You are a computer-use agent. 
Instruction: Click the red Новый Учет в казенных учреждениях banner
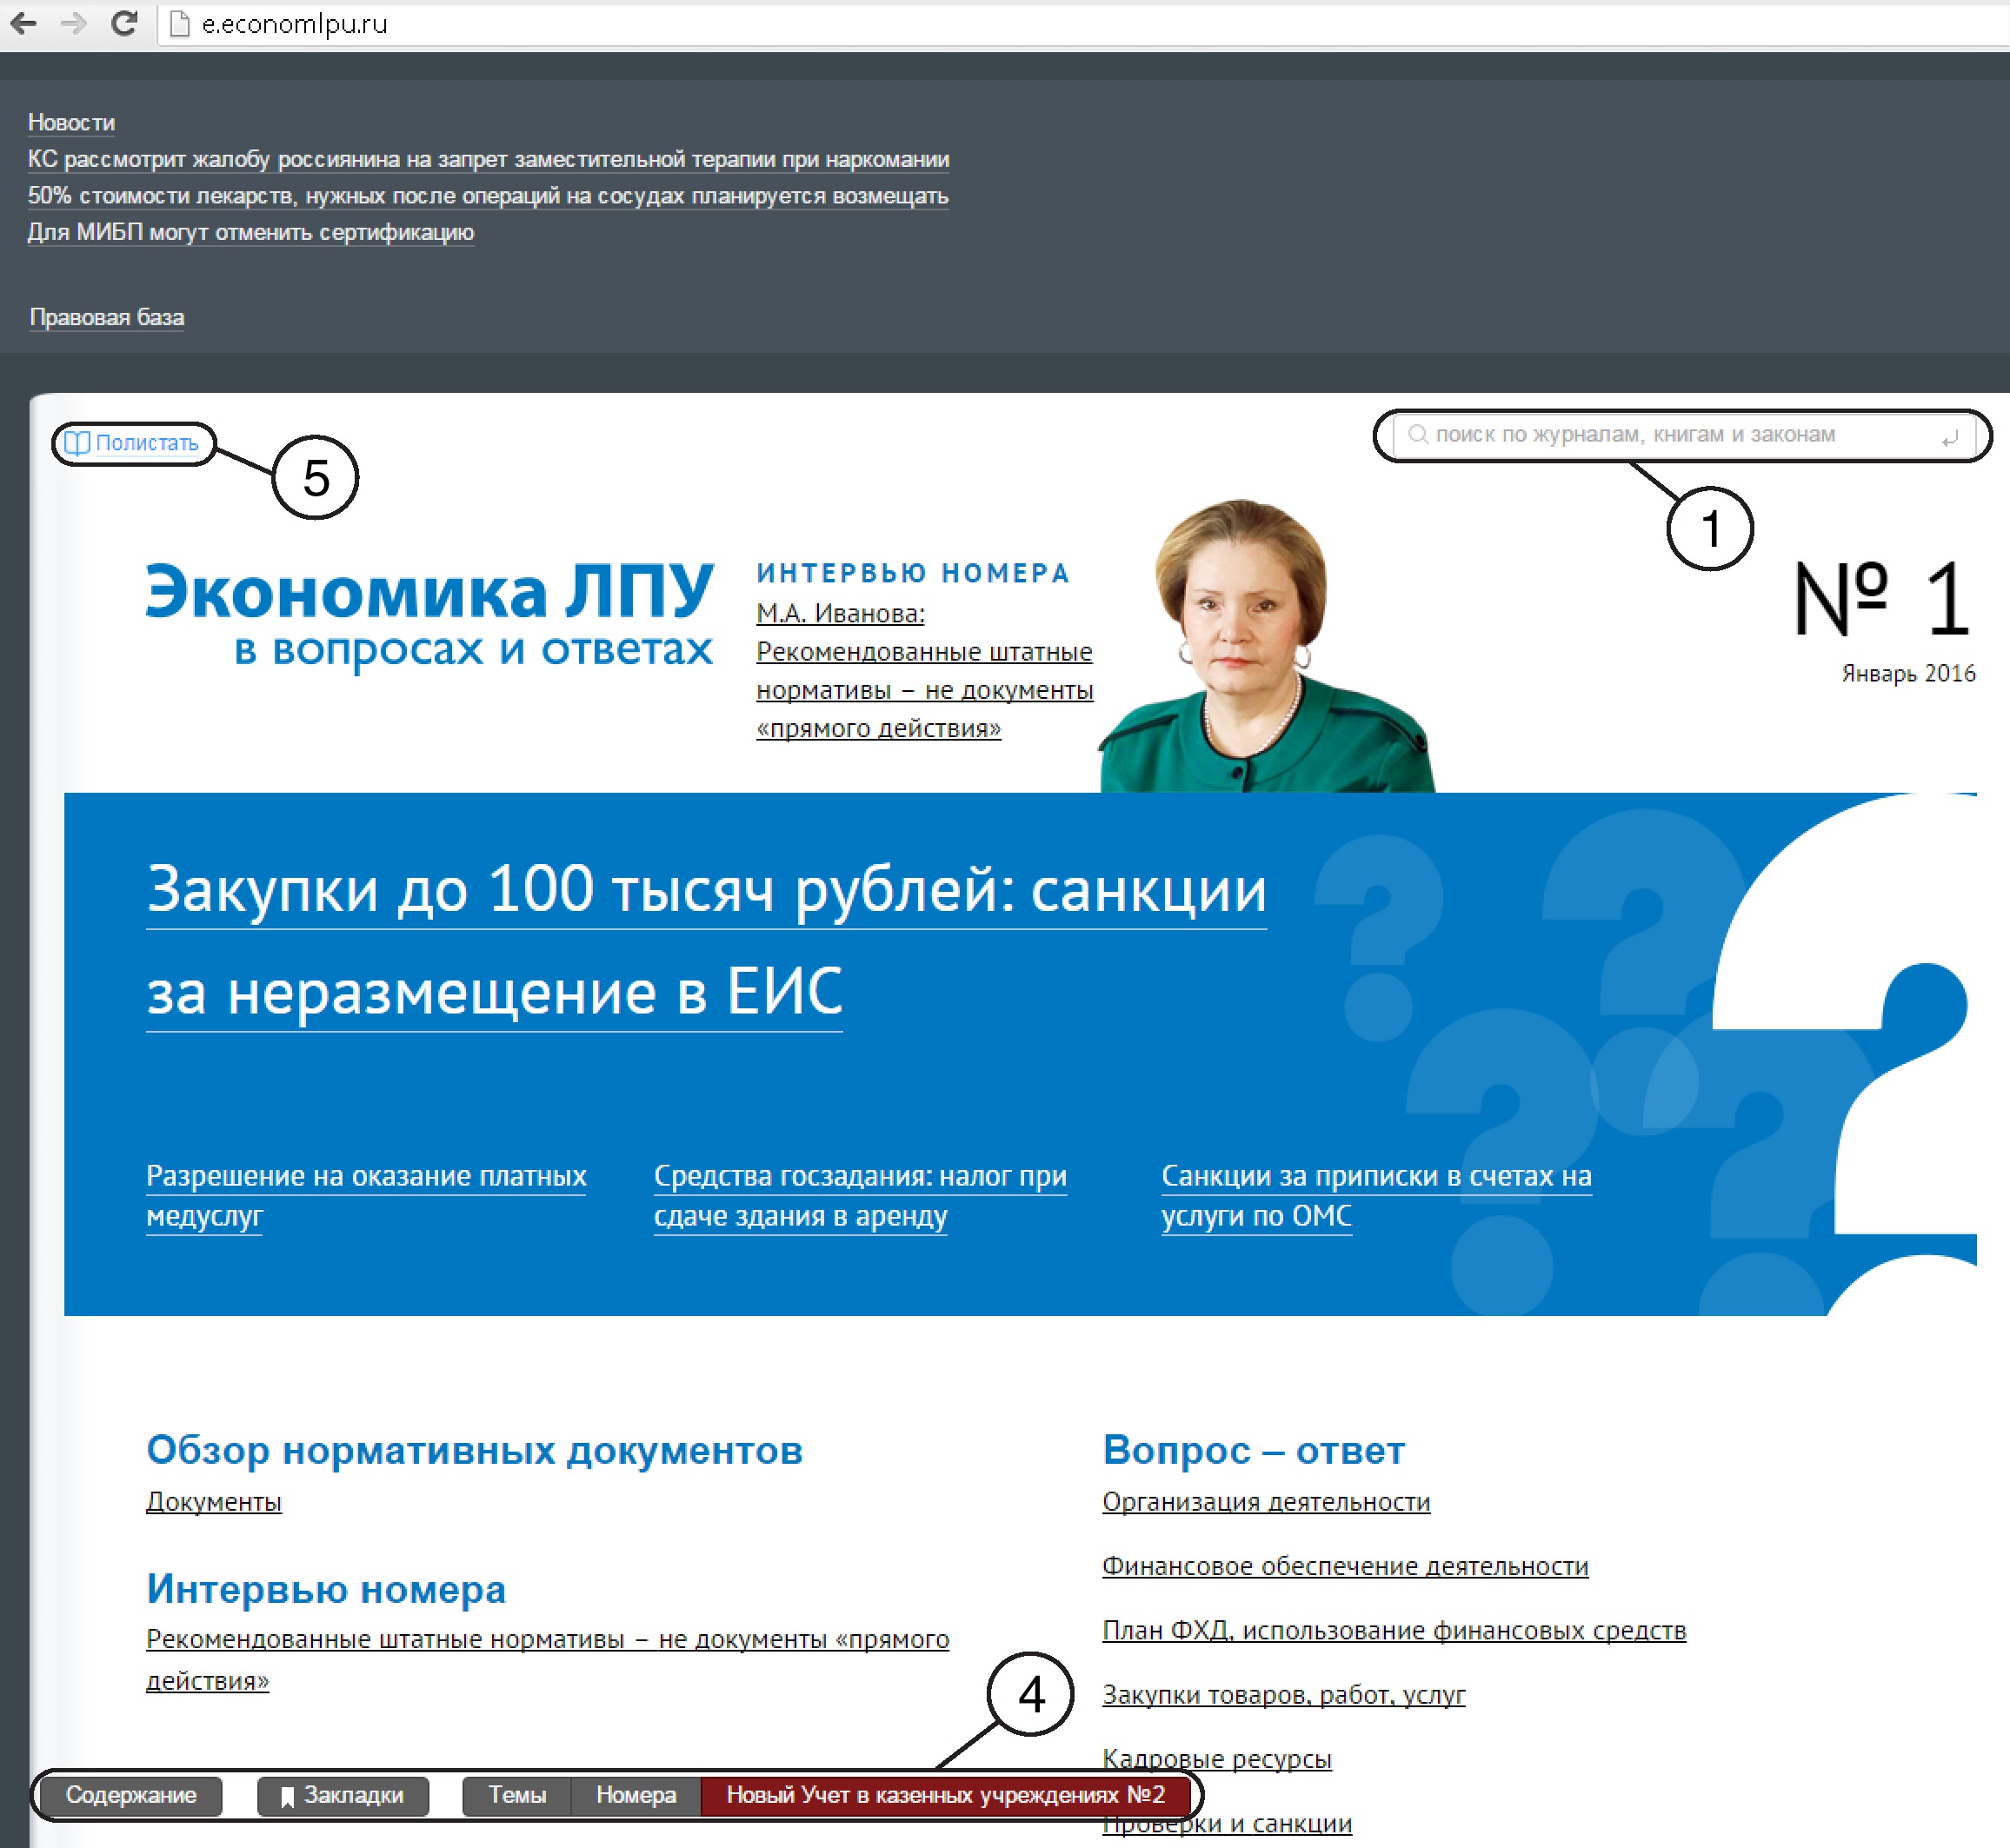[945, 1795]
